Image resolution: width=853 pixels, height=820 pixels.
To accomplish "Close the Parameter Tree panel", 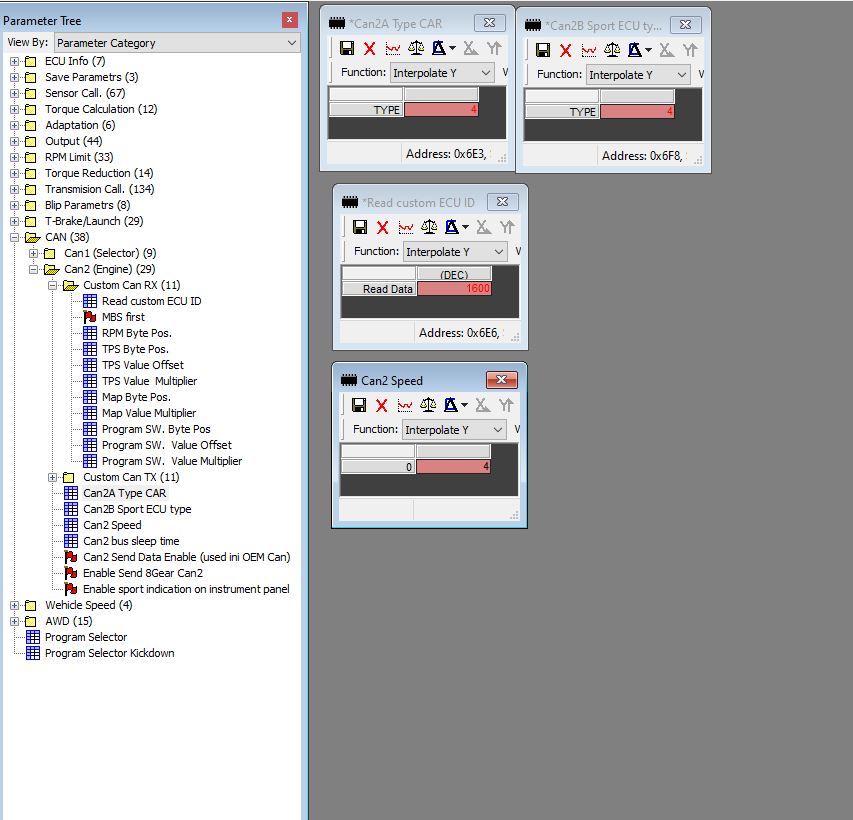I will click(x=290, y=20).
